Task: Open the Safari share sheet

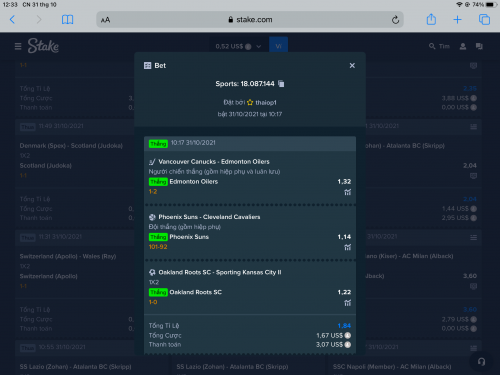Action: pyautogui.click(x=431, y=19)
